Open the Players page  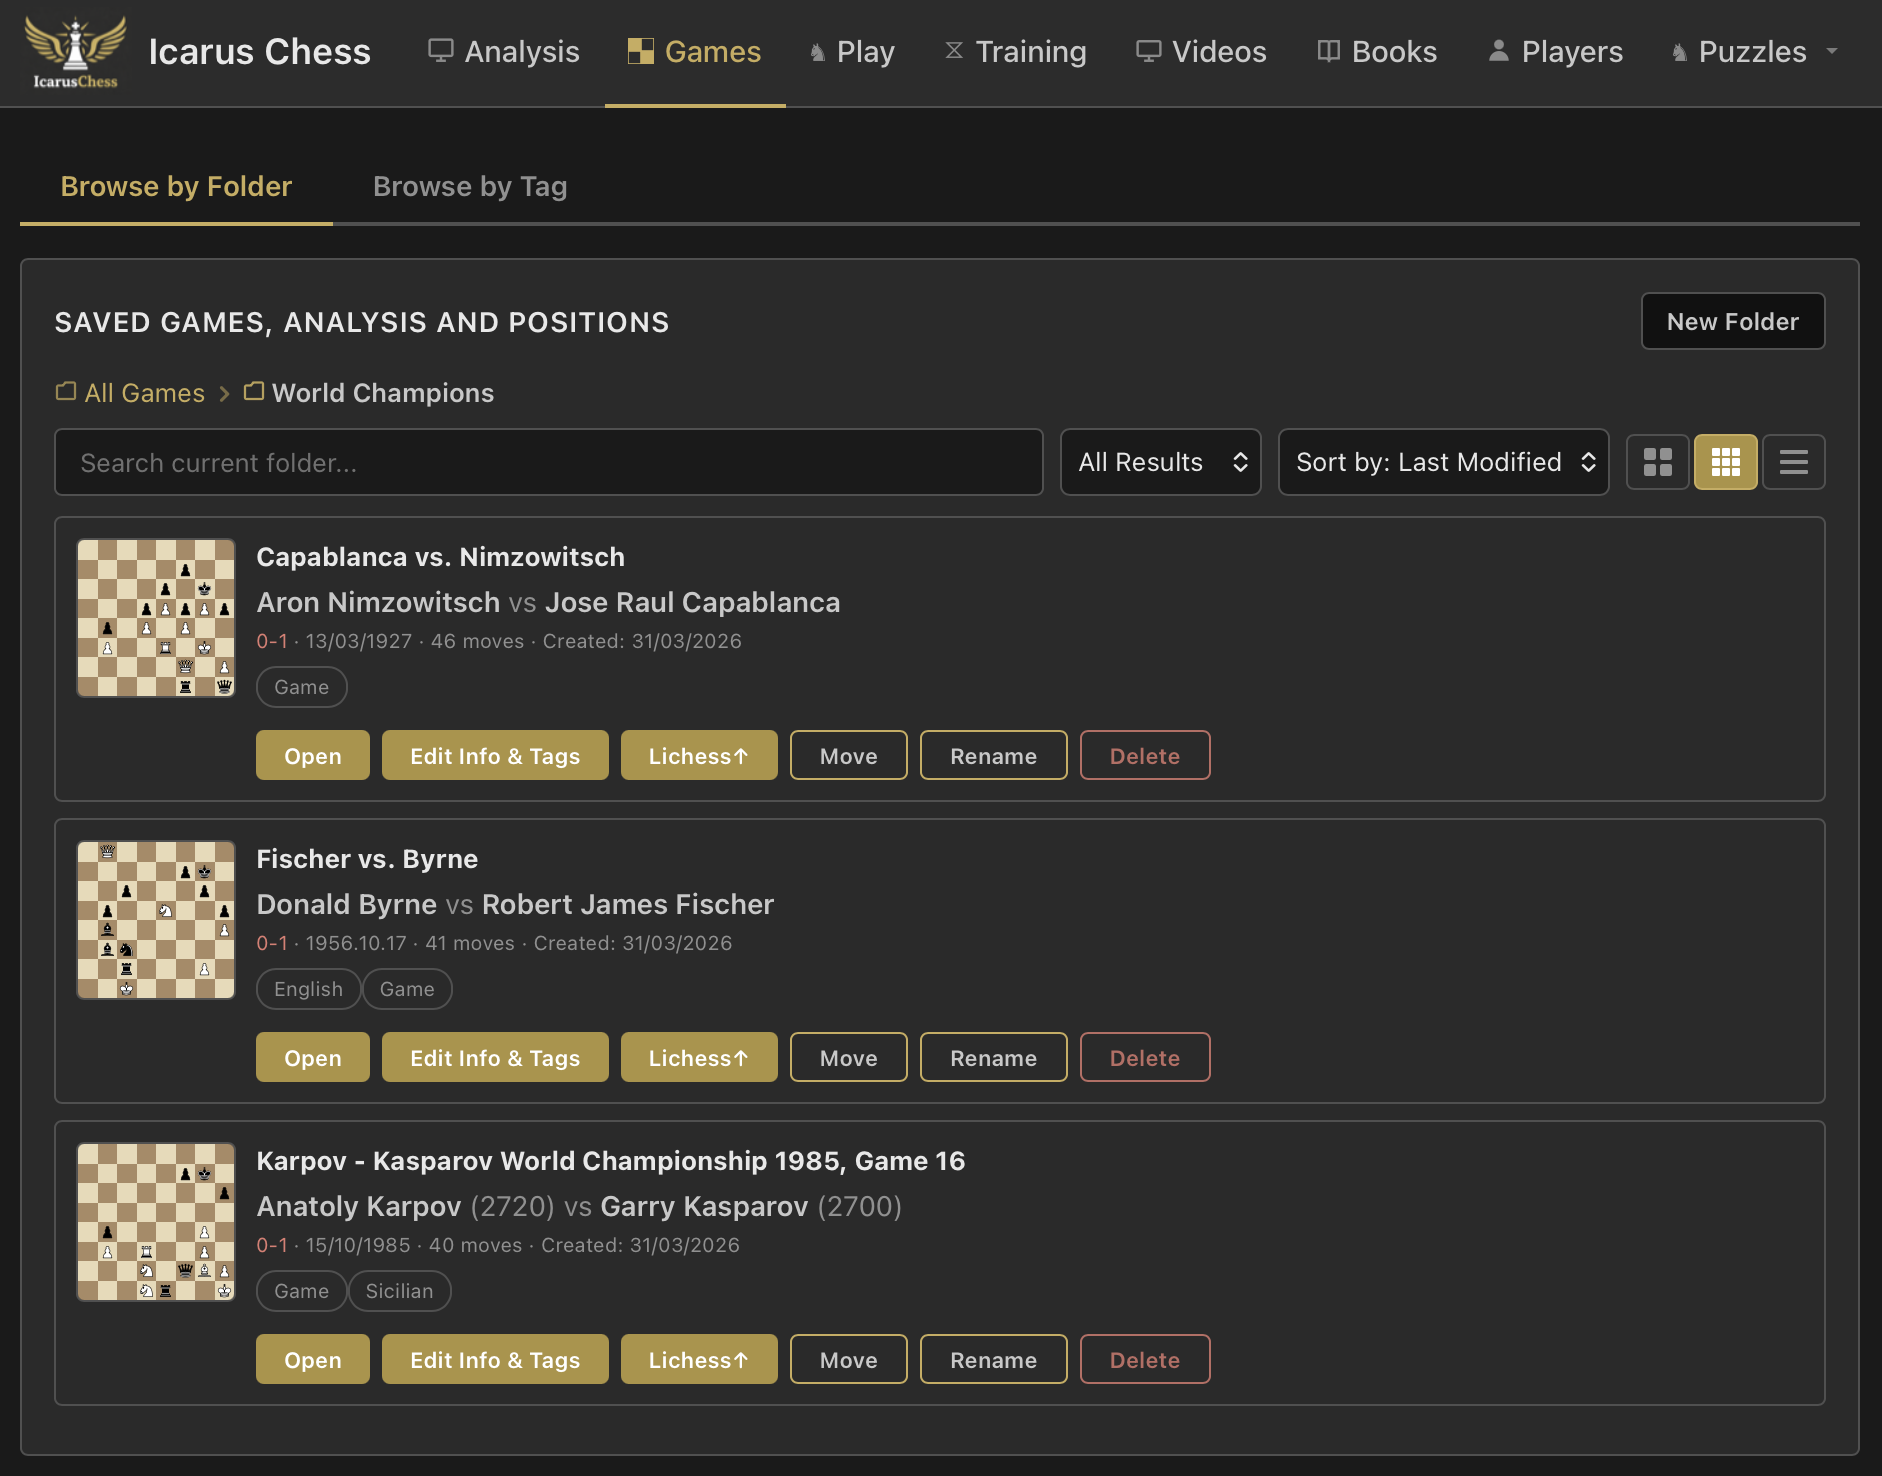pos(1556,52)
